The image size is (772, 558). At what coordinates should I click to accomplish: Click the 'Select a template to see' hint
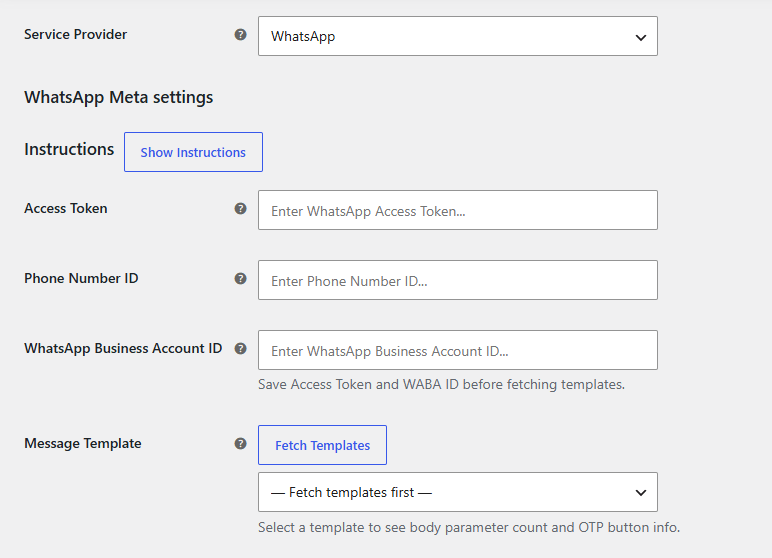point(469,527)
